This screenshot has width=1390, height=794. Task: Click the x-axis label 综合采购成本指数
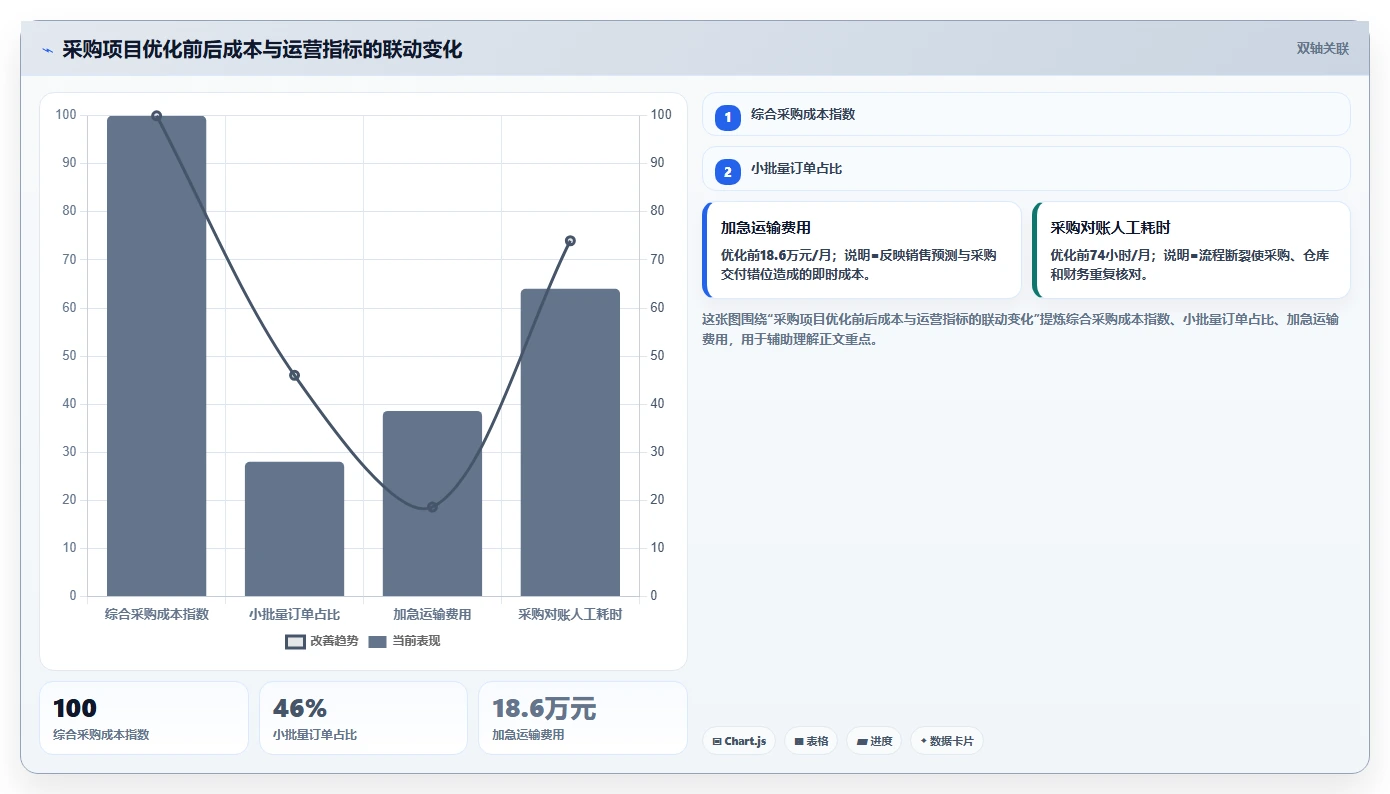tap(157, 614)
